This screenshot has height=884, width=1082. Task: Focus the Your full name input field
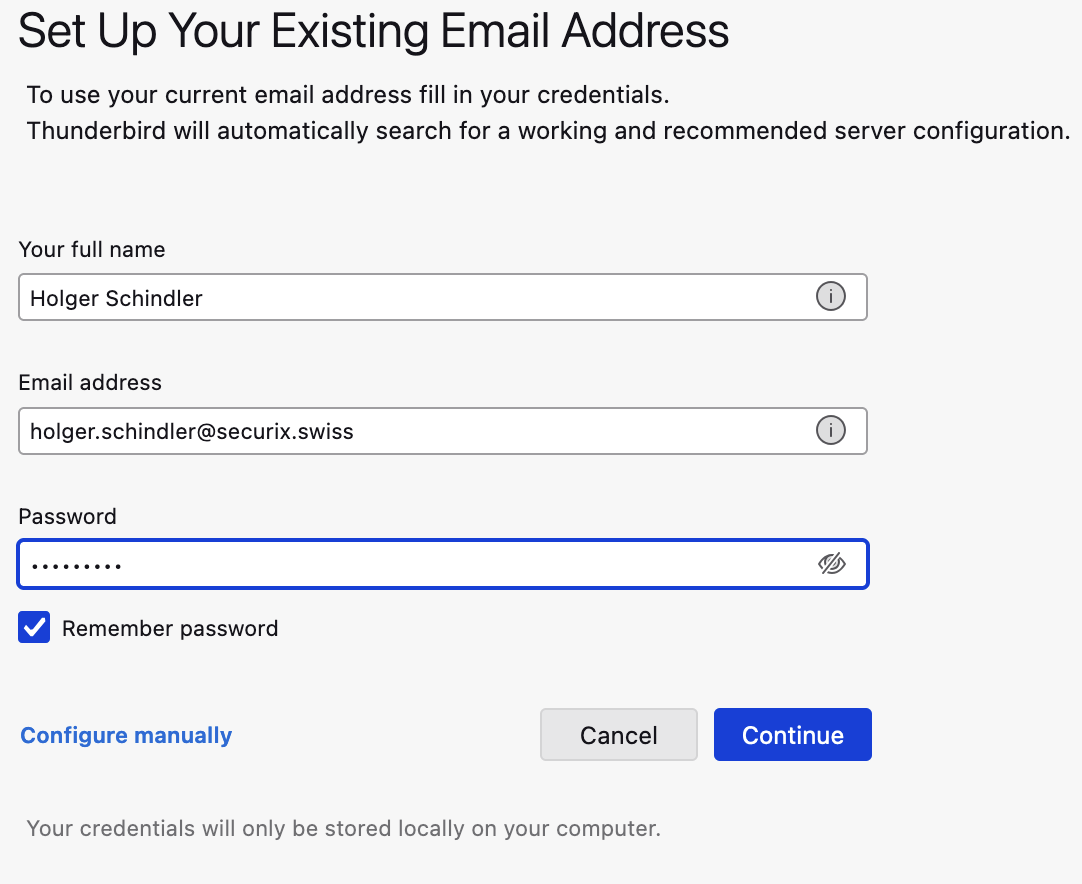pyautogui.click(x=442, y=297)
